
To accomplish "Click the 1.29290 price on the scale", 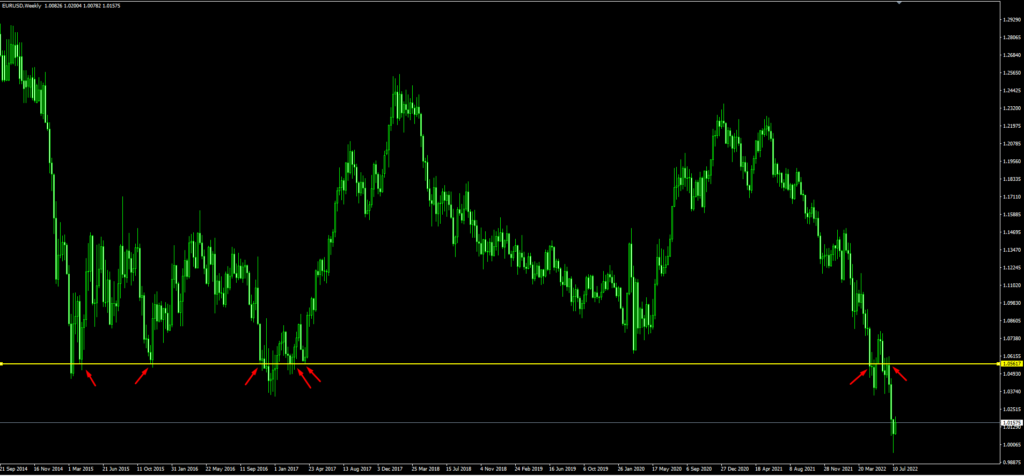I will 1010,19.
